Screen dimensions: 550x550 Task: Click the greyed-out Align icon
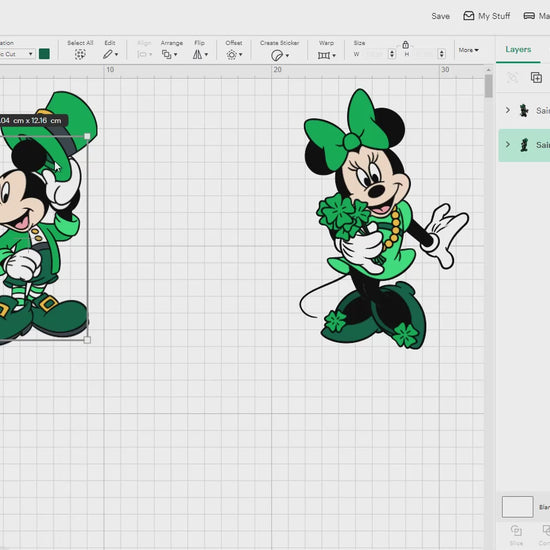pyautogui.click(x=142, y=54)
